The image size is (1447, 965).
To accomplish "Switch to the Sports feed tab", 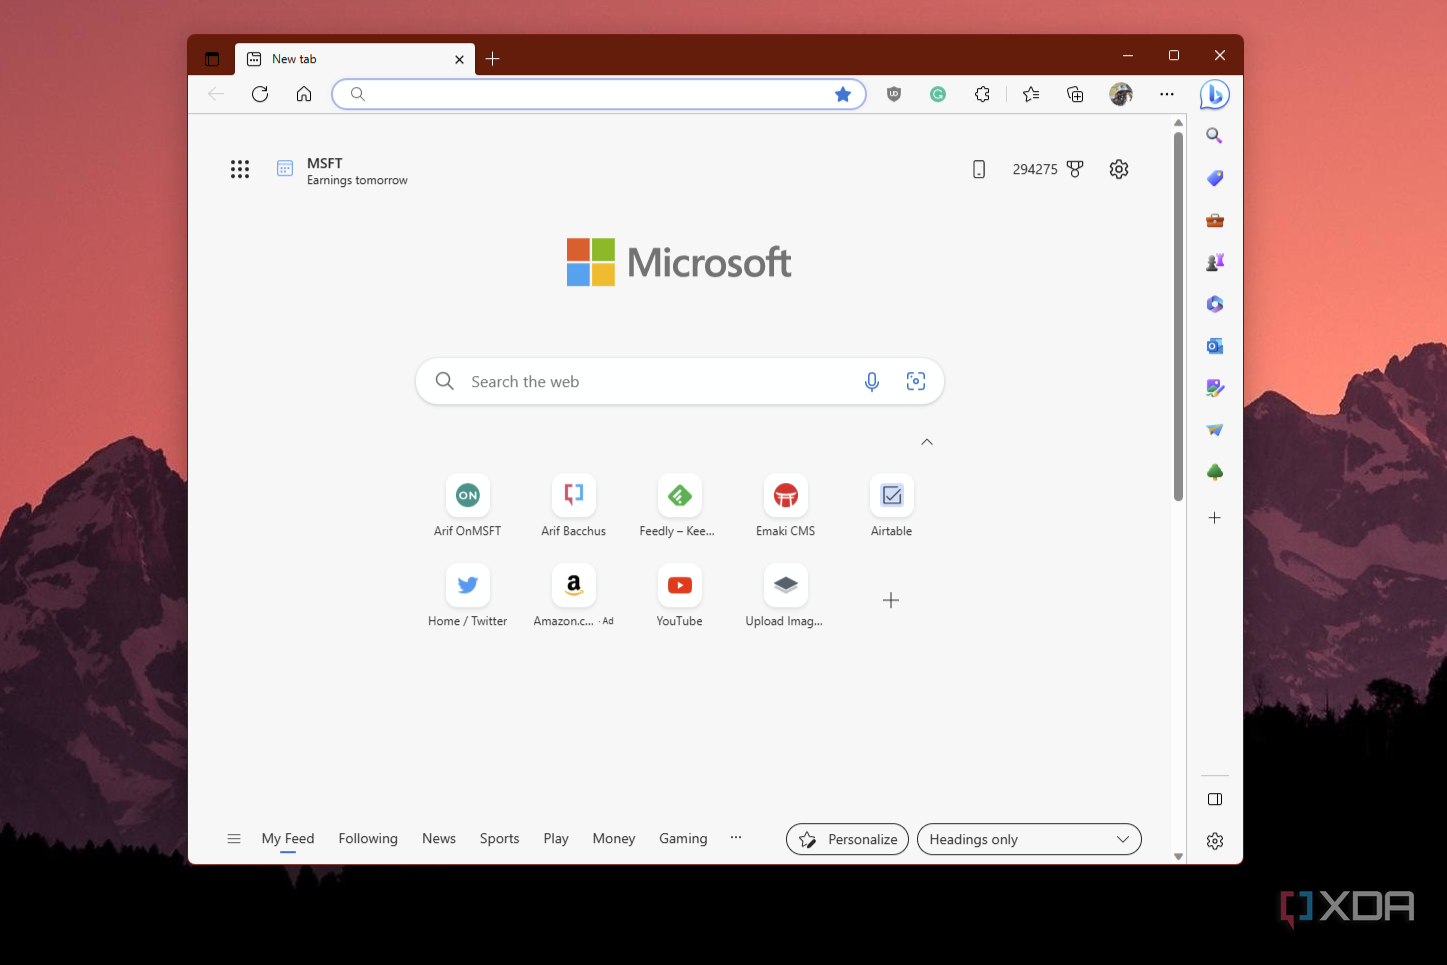I will (x=499, y=838).
